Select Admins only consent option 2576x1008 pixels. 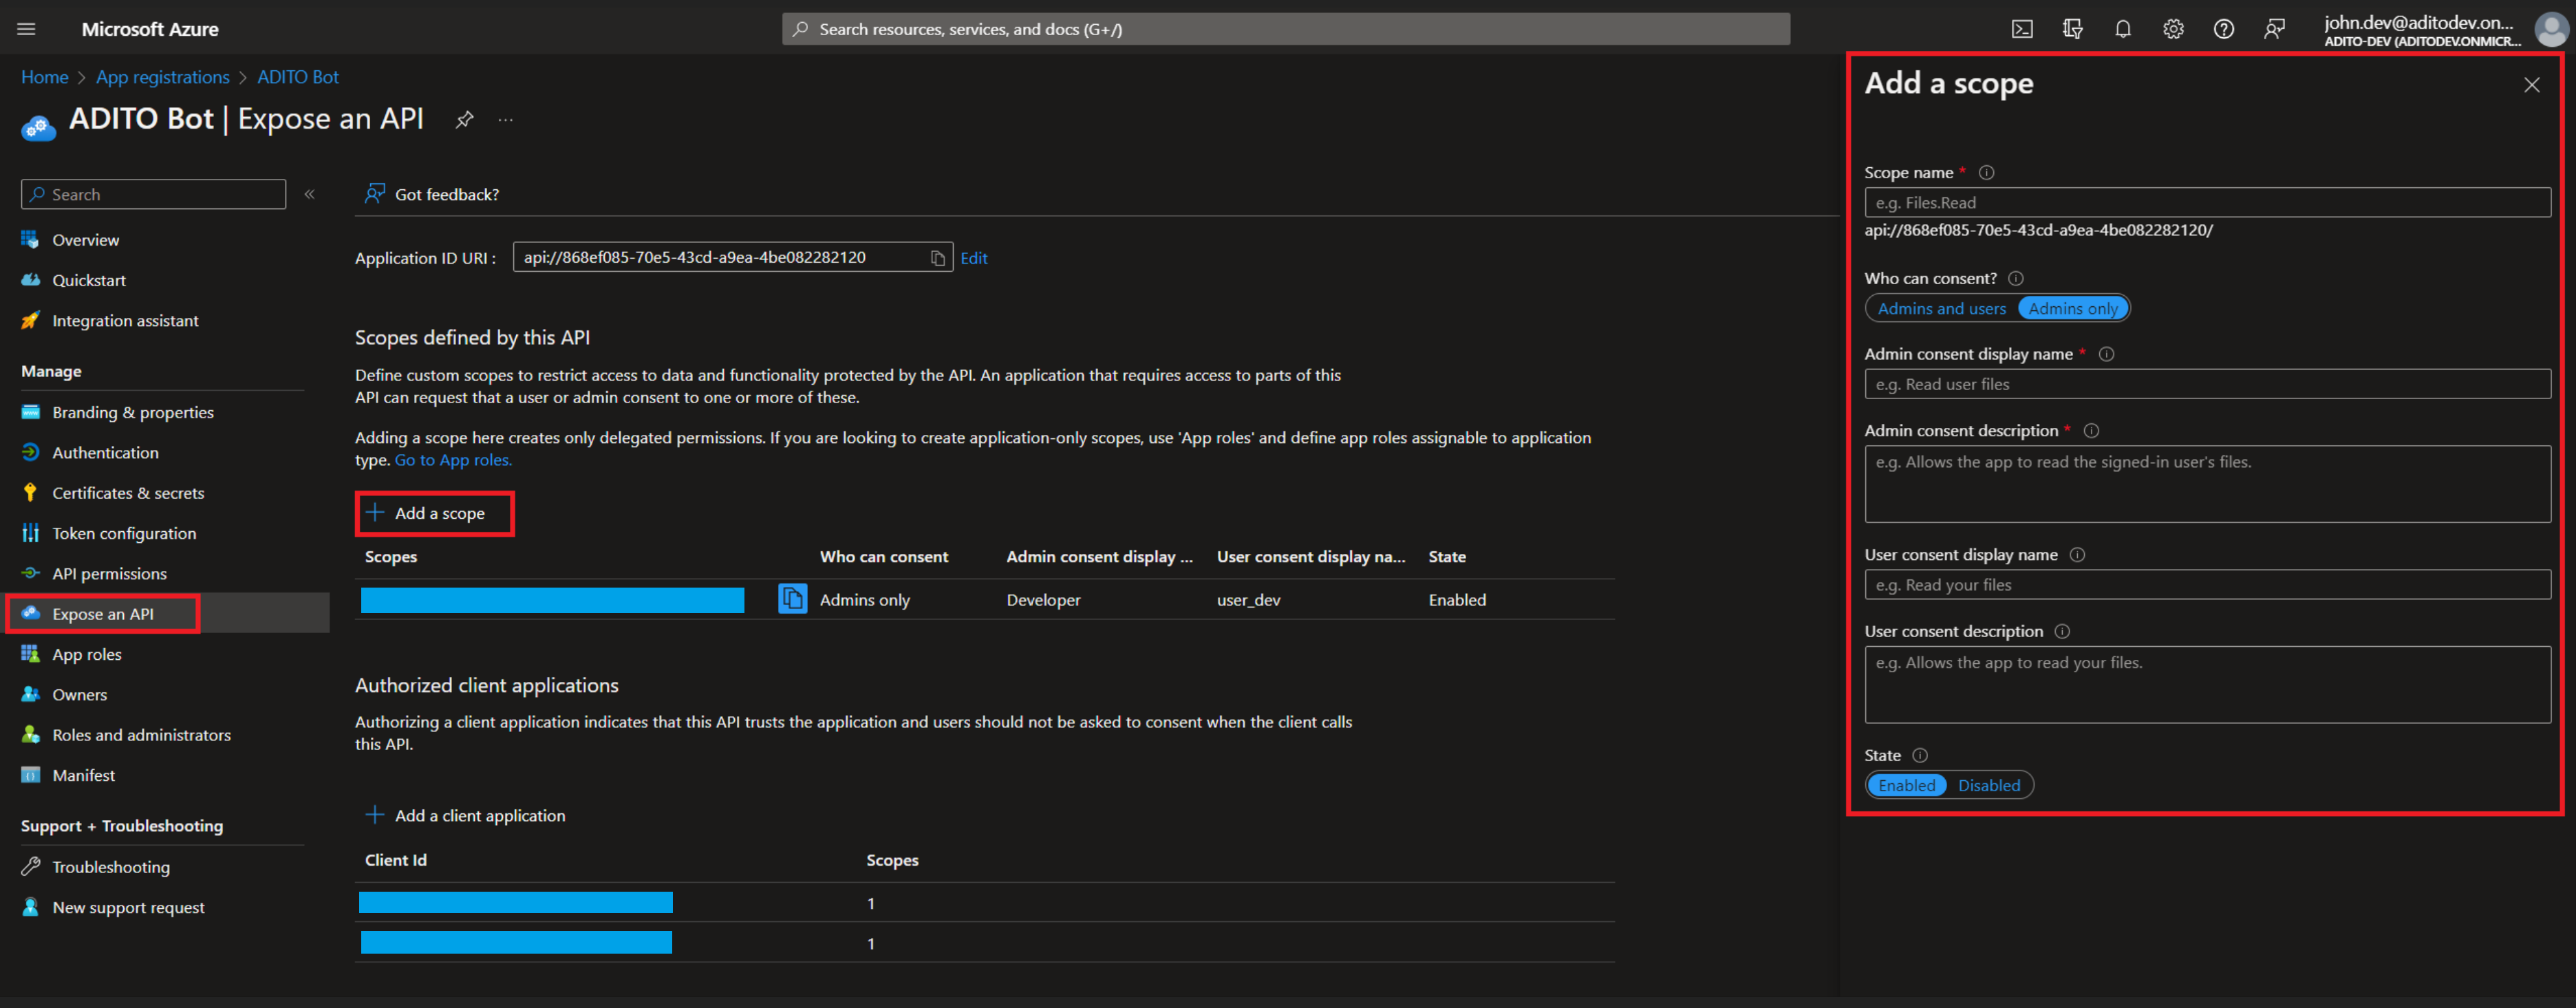(2072, 308)
